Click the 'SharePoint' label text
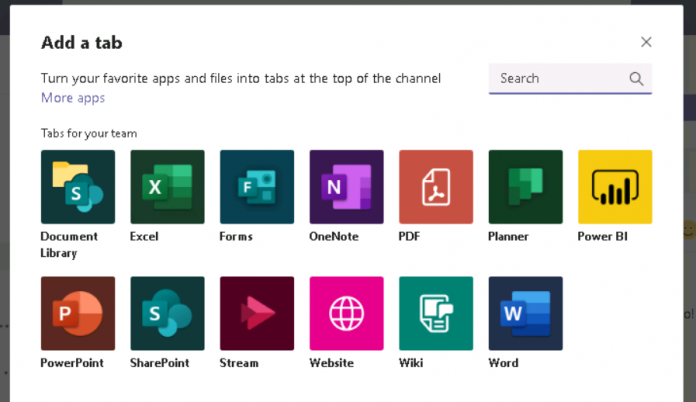This screenshot has height=402, width=696. click(x=159, y=363)
